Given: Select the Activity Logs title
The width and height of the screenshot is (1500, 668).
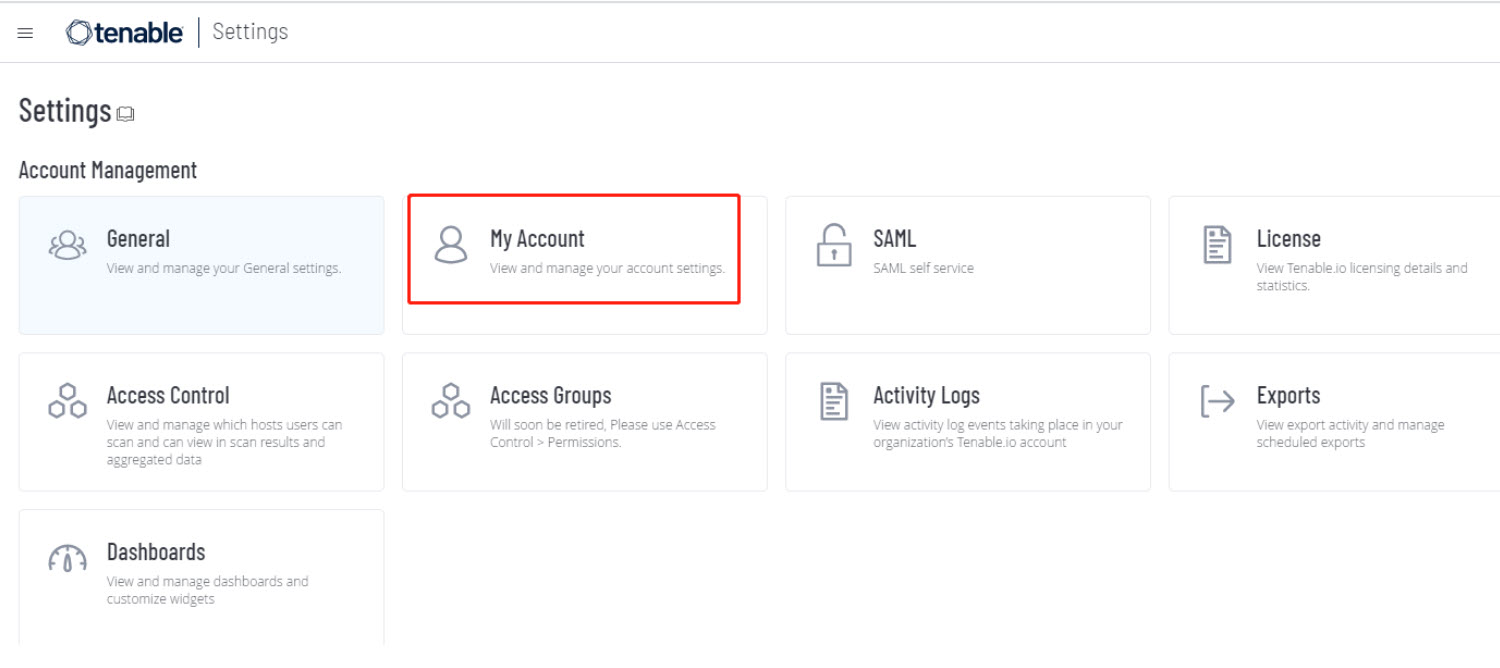Looking at the screenshot, I should click(926, 396).
